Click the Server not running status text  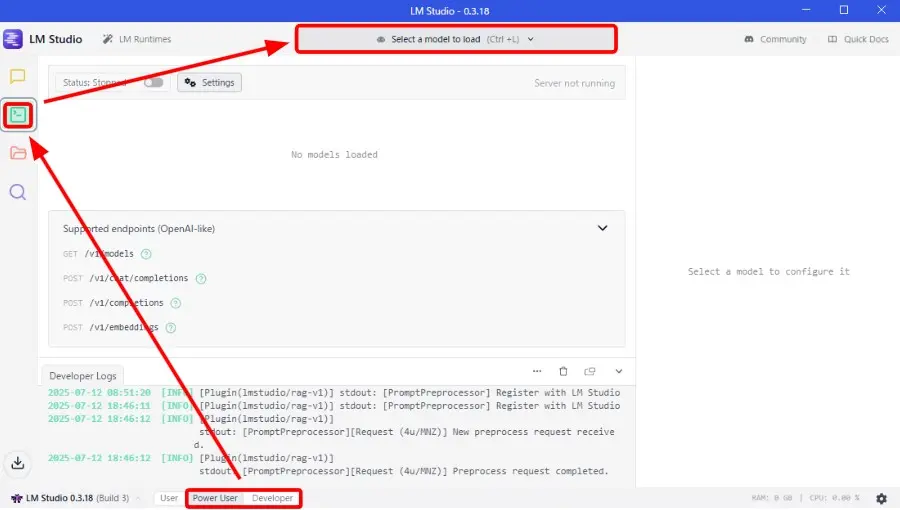point(575,83)
